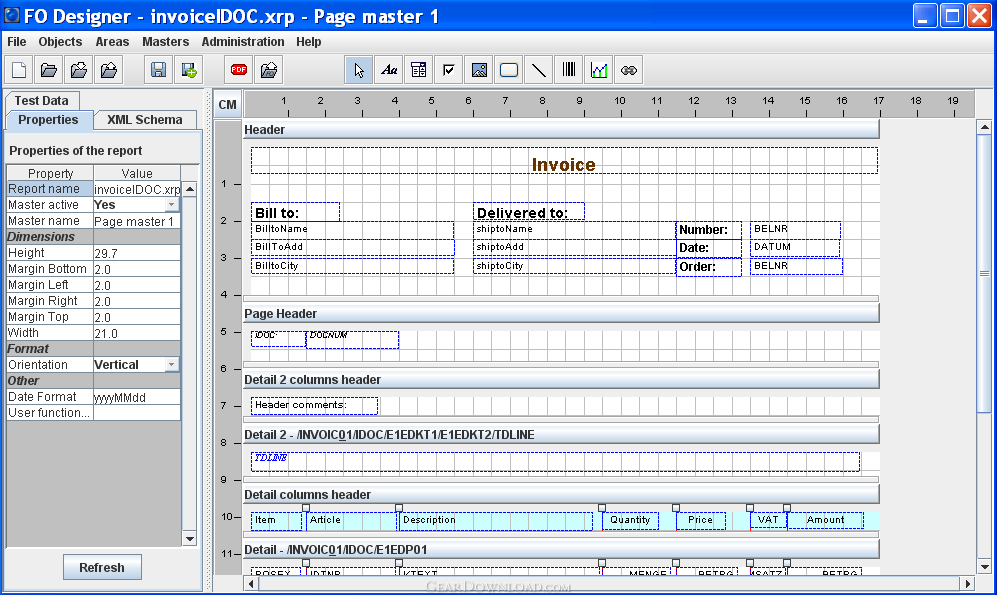
Task: Select the image insertion tool
Action: coord(479,70)
